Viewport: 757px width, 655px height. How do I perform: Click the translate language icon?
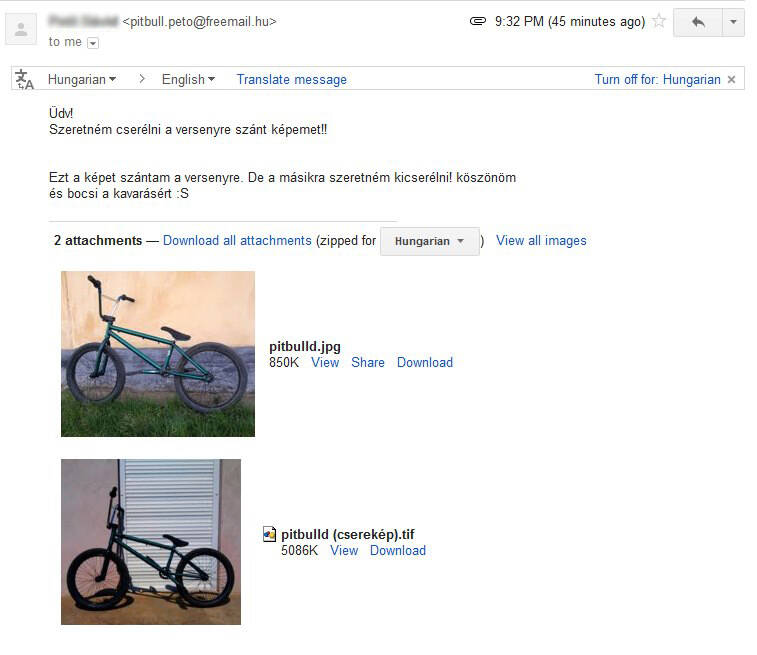(24, 79)
